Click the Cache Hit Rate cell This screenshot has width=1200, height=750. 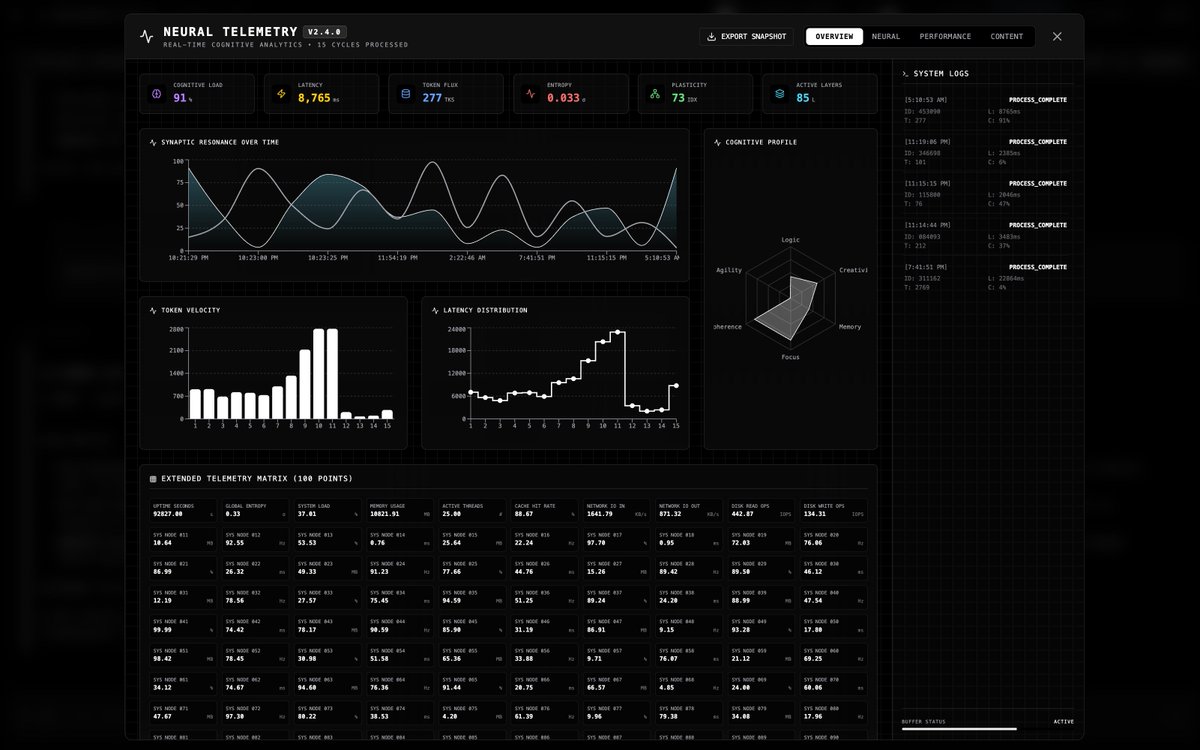(544, 510)
